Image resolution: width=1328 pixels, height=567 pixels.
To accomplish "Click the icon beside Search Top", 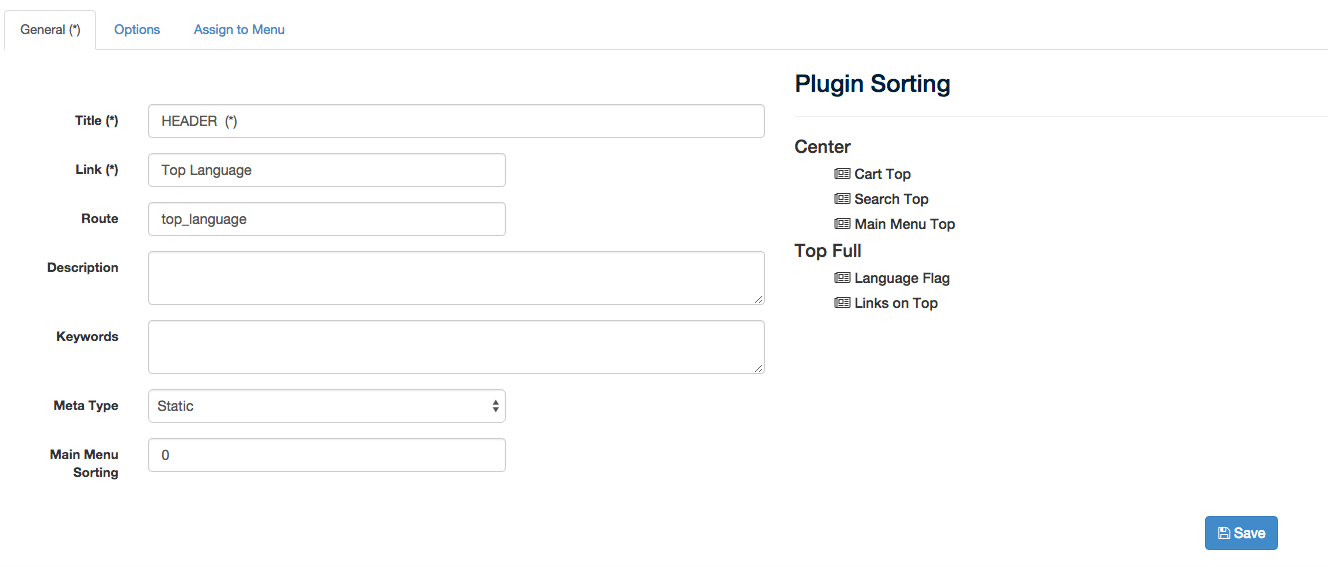I will 842,199.
